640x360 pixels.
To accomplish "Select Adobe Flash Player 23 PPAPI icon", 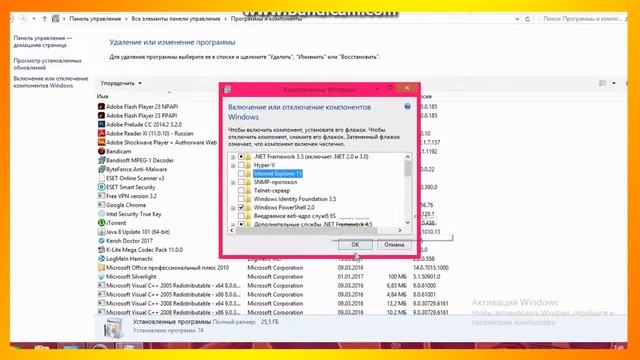I will [101, 116].
